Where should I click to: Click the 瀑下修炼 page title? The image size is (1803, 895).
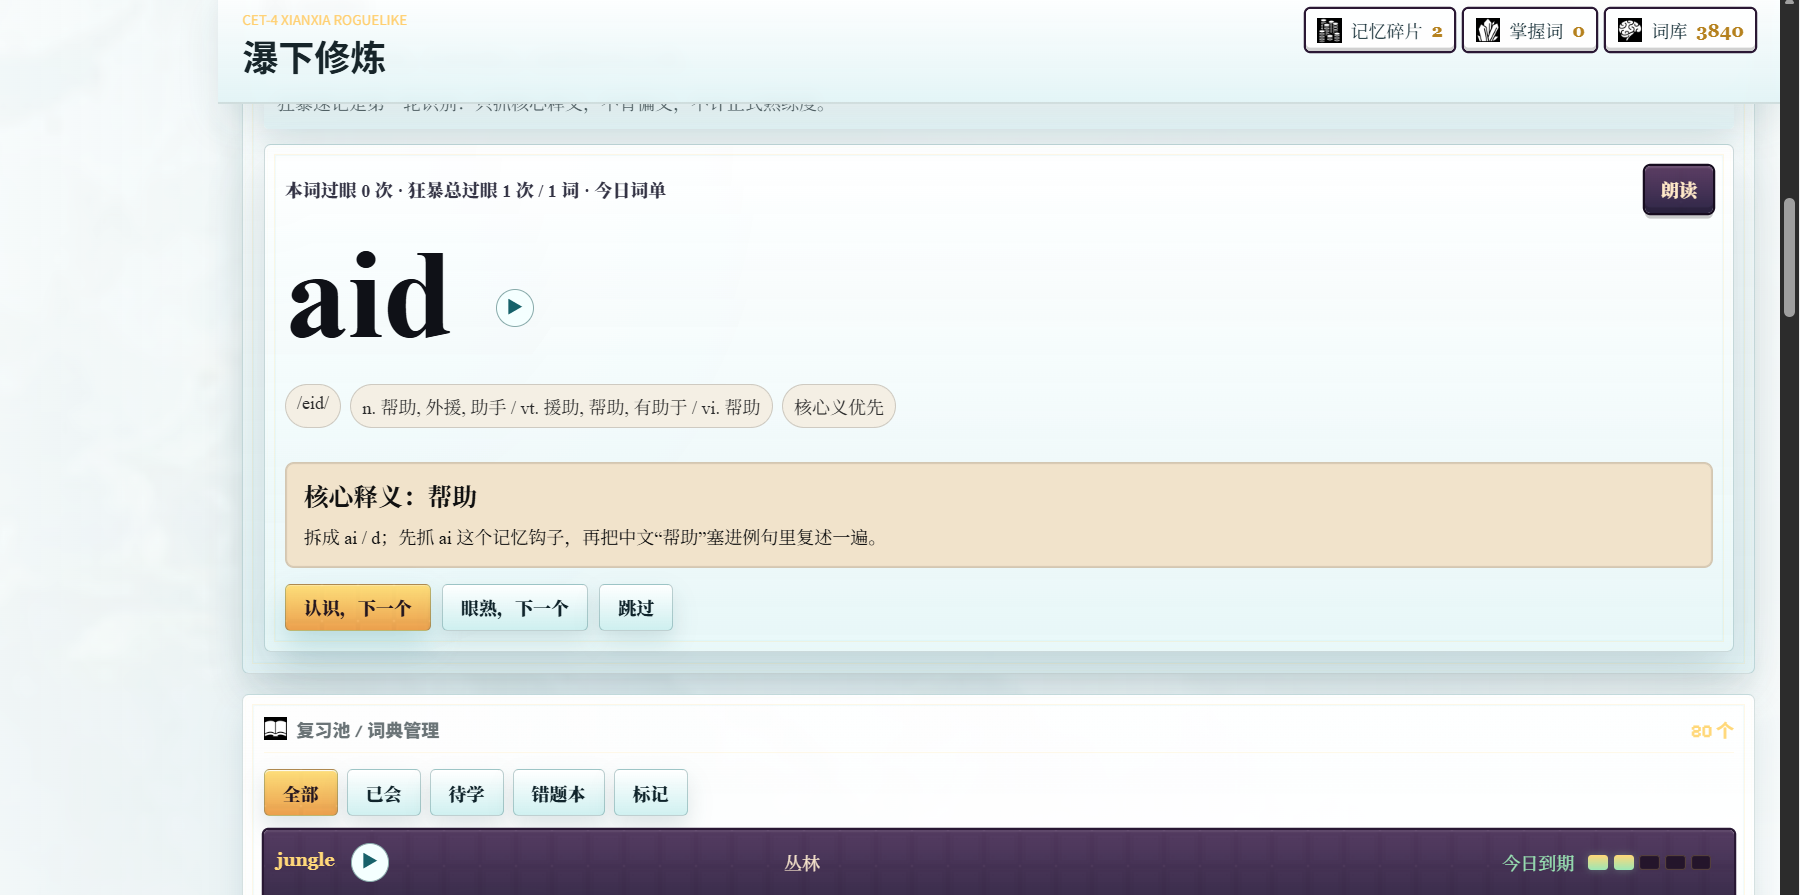point(314,58)
